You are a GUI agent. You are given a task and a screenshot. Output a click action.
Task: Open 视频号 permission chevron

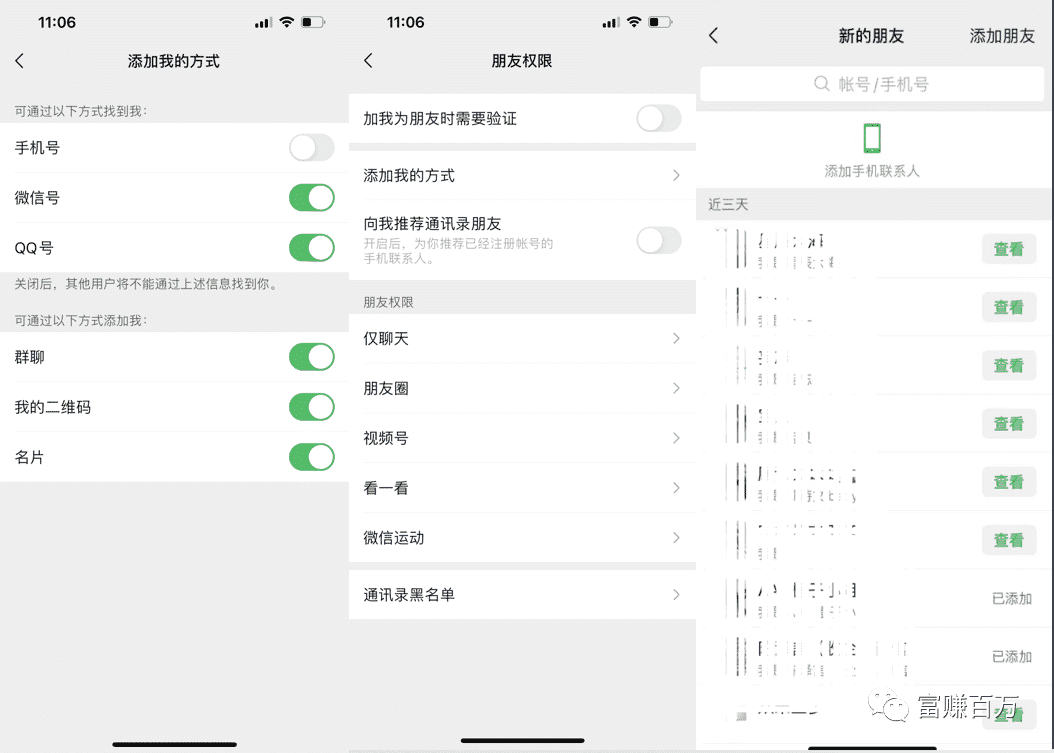point(676,438)
